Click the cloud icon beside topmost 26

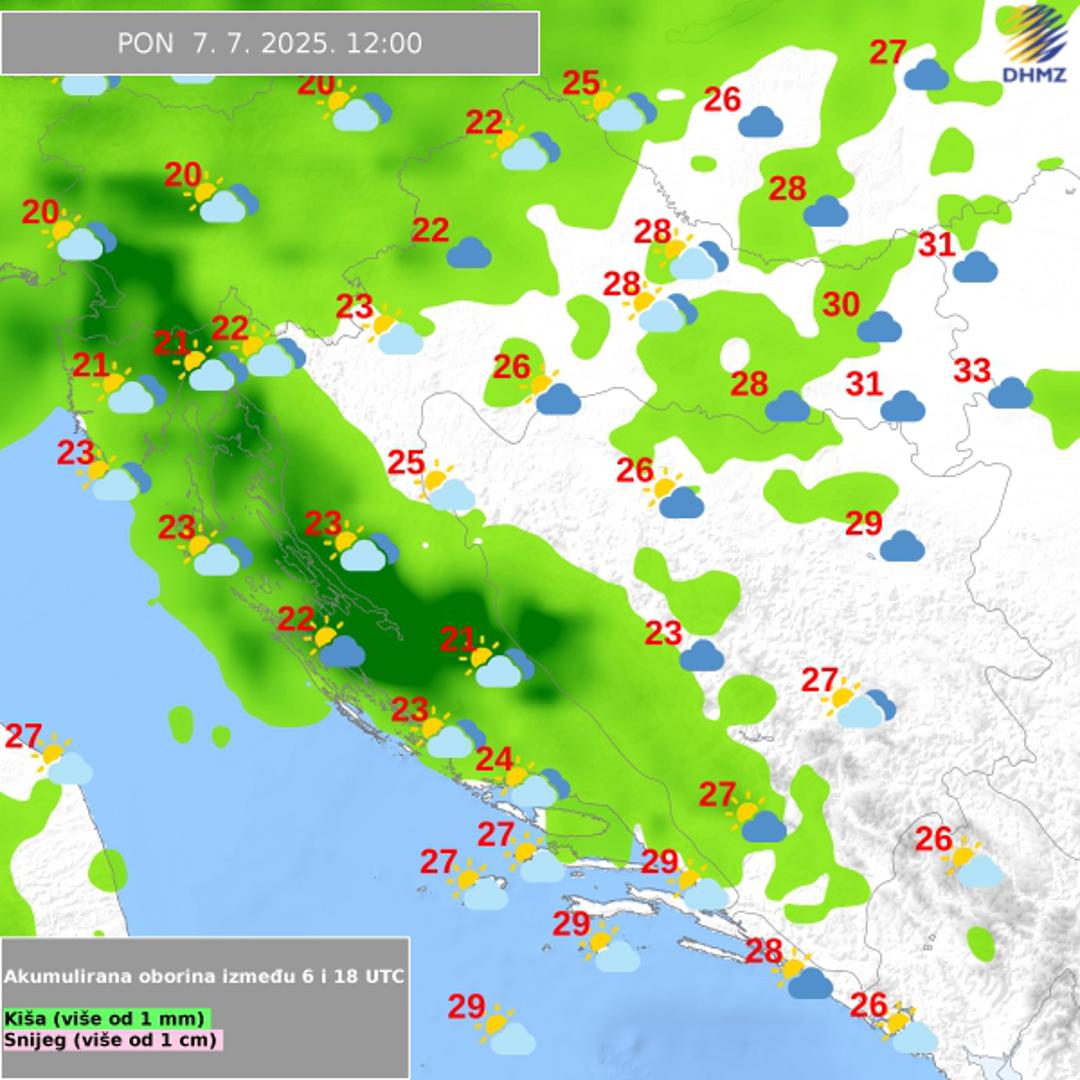760,122
